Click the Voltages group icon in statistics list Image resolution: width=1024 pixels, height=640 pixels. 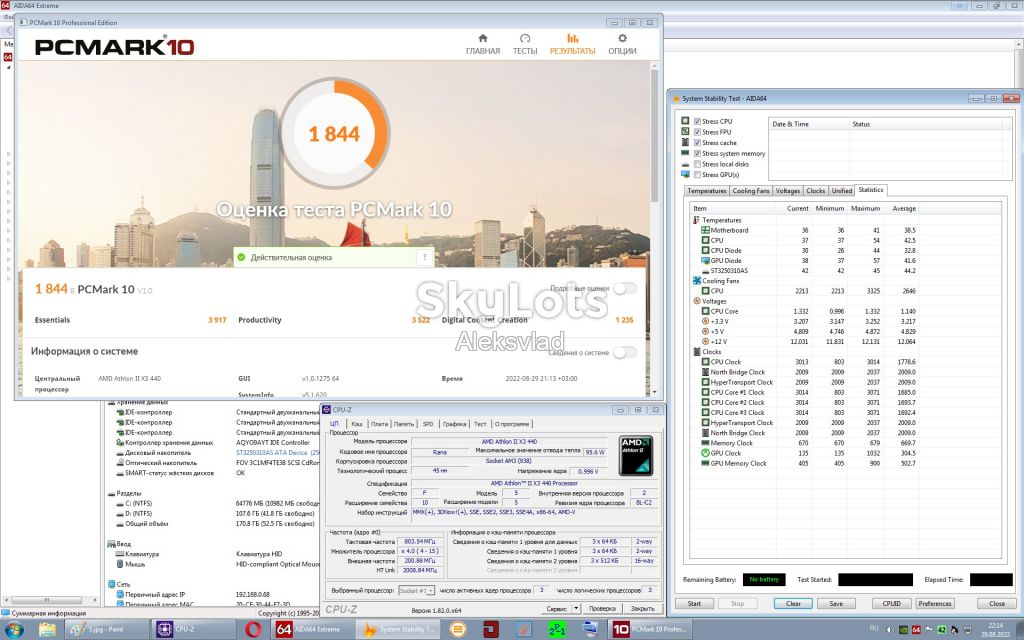pyautogui.click(x=696, y=301)
